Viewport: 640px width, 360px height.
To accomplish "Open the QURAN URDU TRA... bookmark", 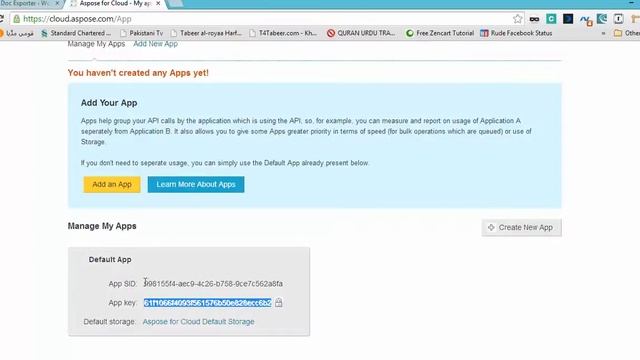I will [361, 33].
